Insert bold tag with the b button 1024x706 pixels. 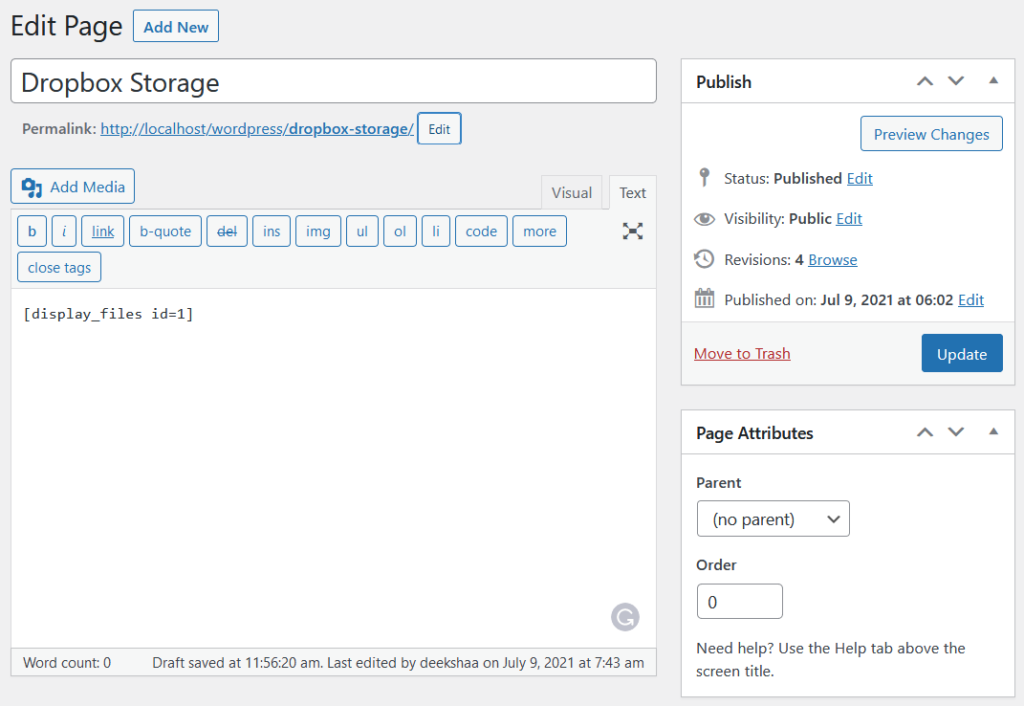click(x=31, y=231)
